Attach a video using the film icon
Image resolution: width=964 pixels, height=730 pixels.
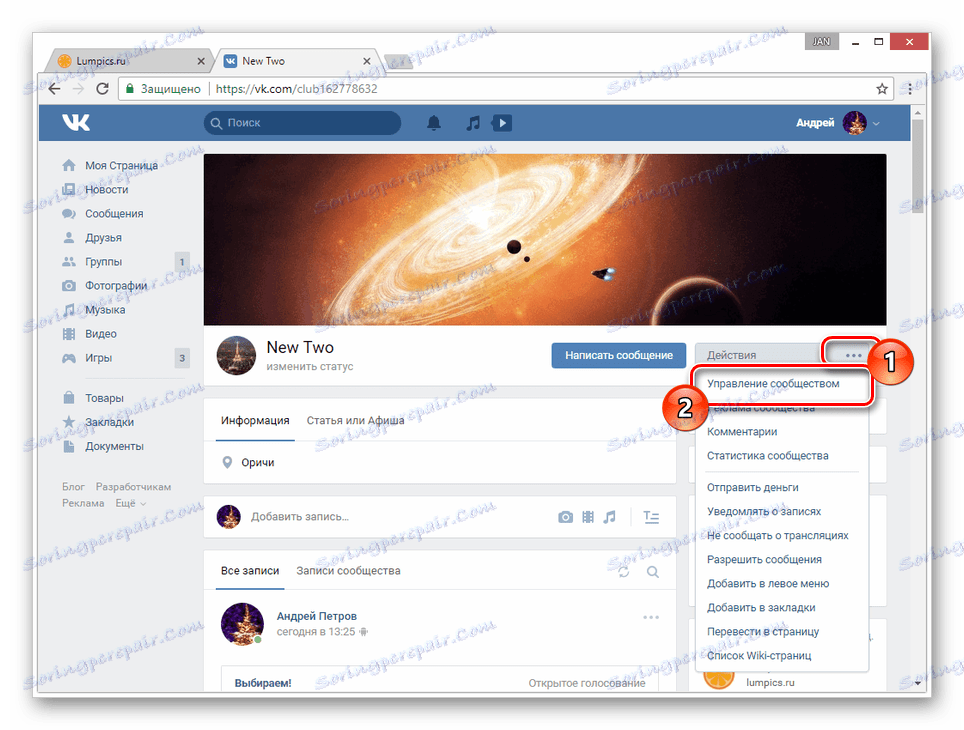pos(588,517)
